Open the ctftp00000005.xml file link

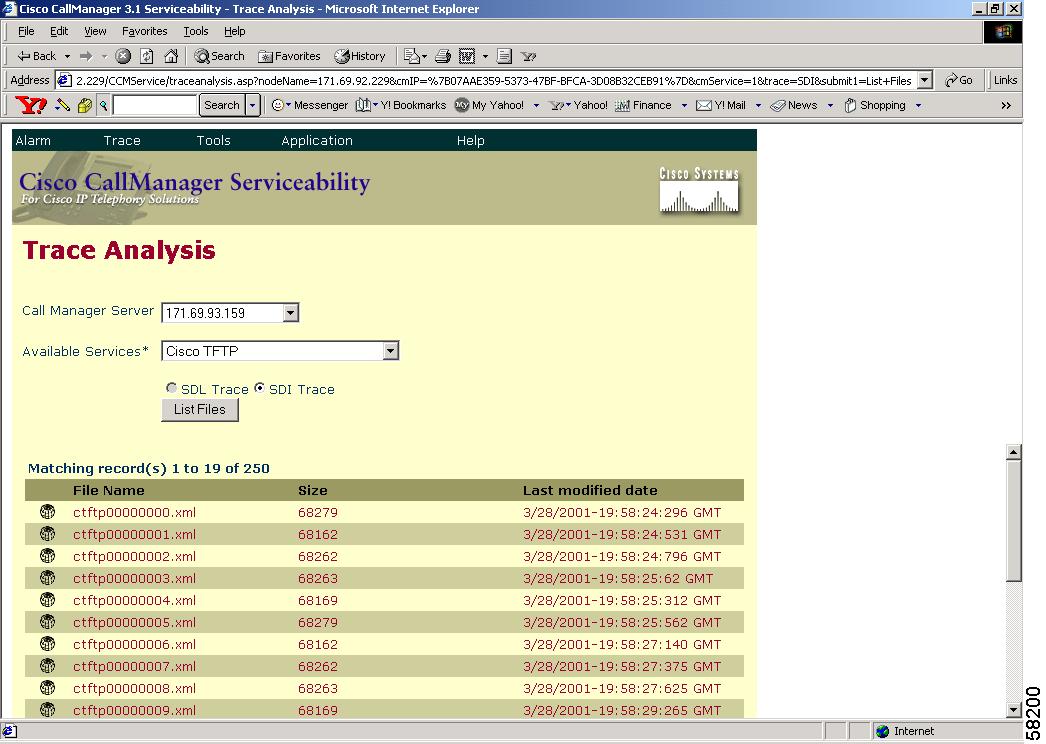tap(135, 623)
